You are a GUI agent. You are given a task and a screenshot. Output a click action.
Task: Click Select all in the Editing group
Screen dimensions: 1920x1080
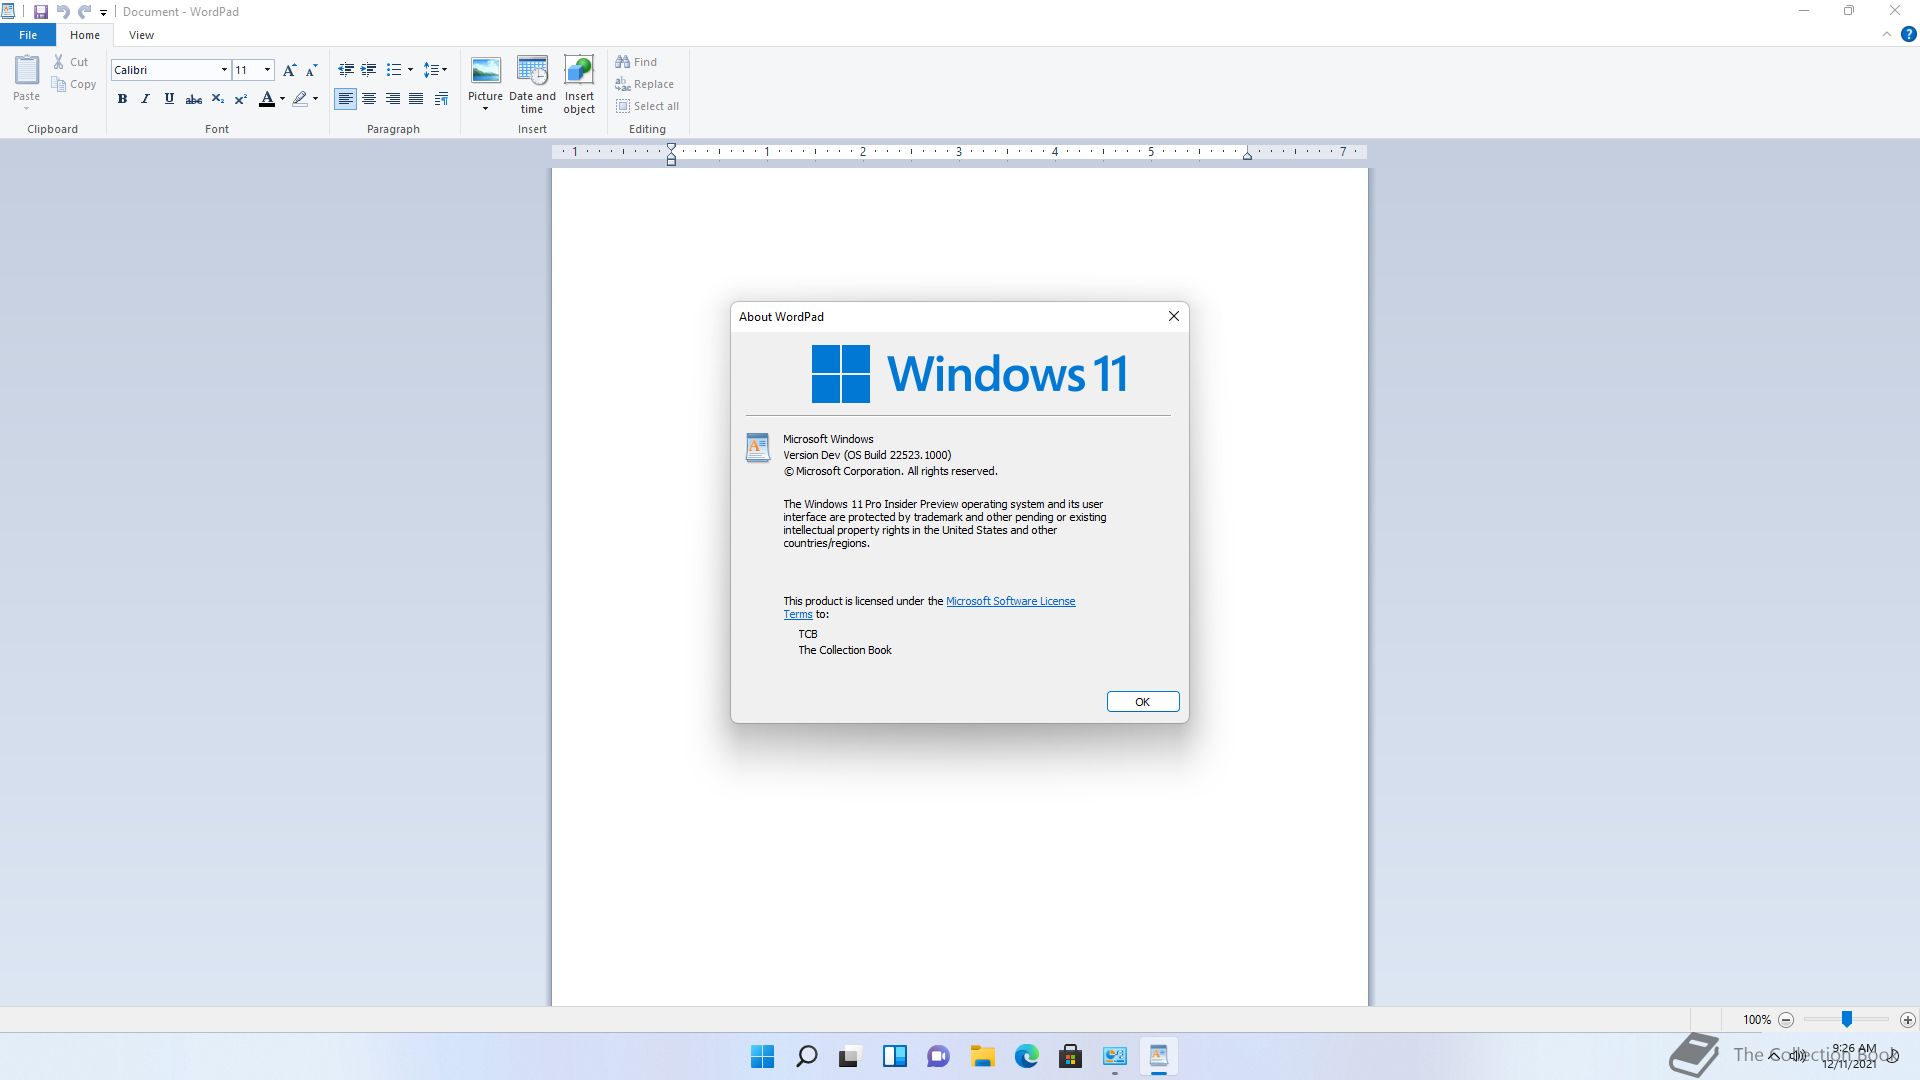[648, 106]
